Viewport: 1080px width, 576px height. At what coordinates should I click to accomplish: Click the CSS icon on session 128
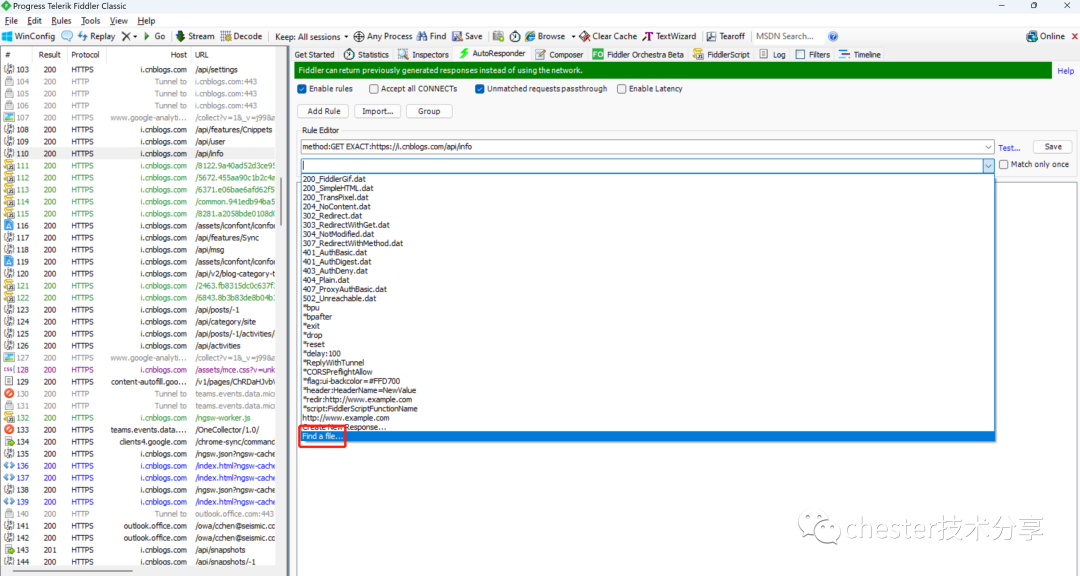tap(9, 370)
